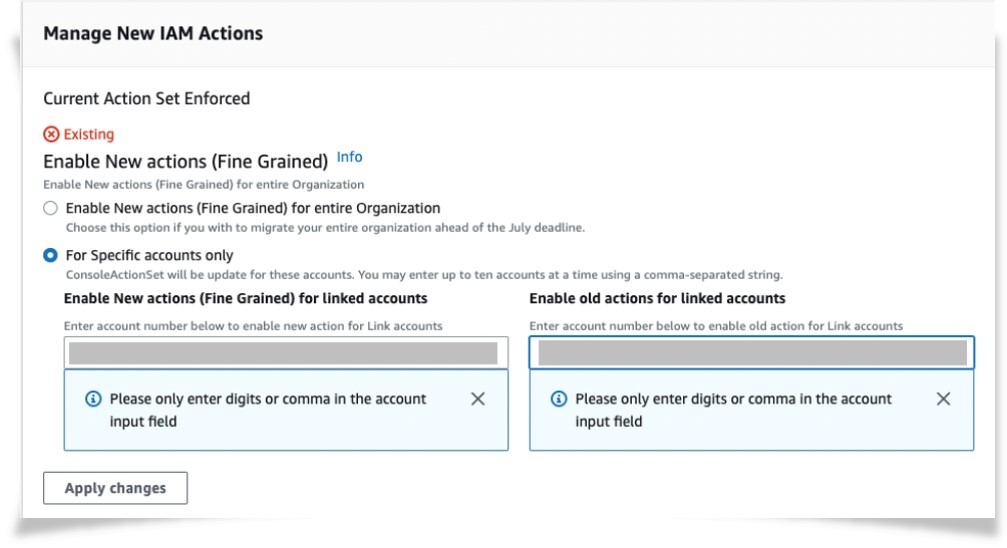Select Enable New actions for entire Organization
This screenshot has height=548, width=1007.
coord(50,209)
